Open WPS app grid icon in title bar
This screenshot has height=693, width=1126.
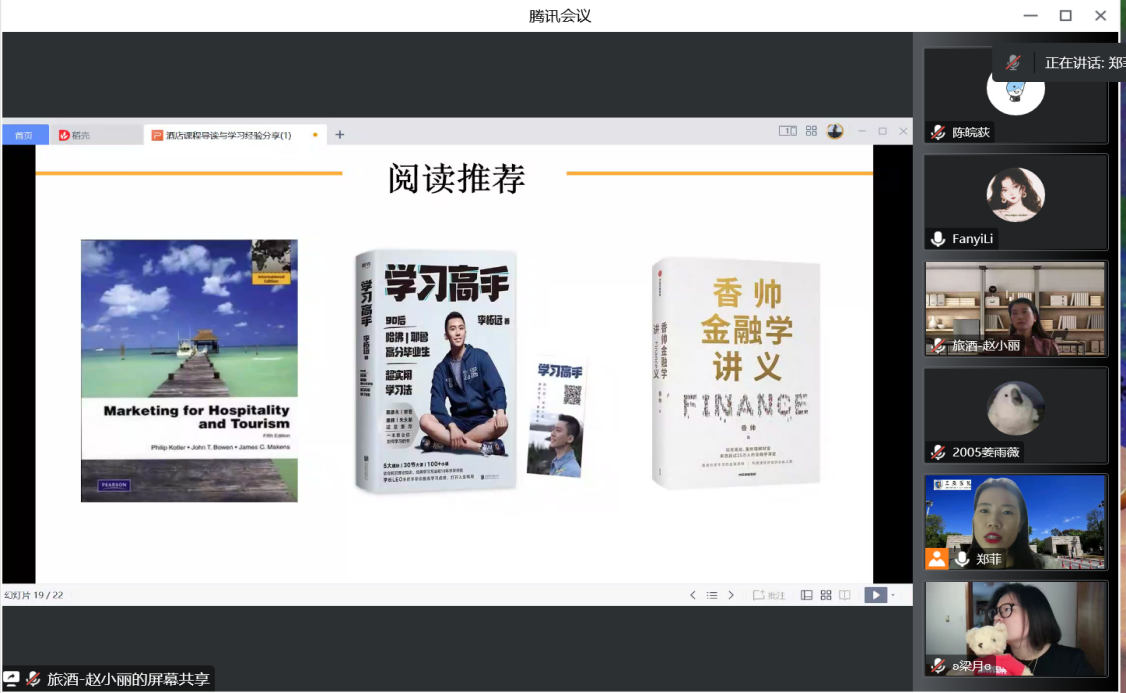[811, 131]
